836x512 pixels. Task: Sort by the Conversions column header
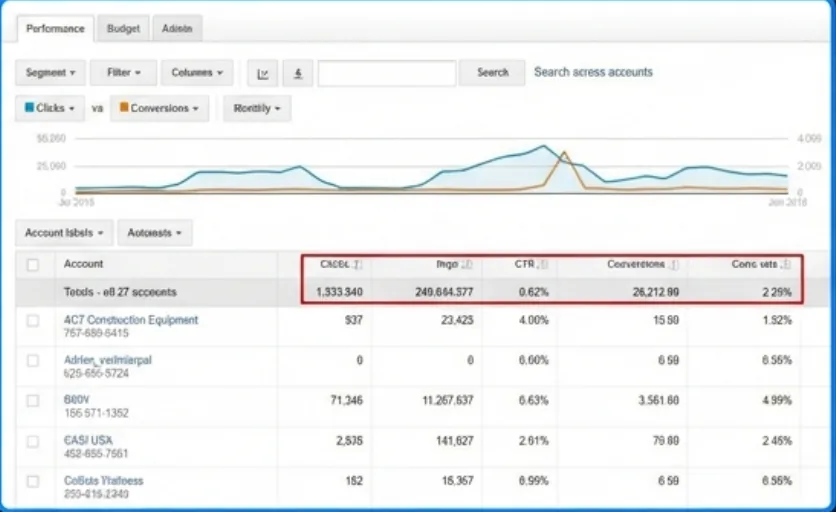tap(636, 264)
